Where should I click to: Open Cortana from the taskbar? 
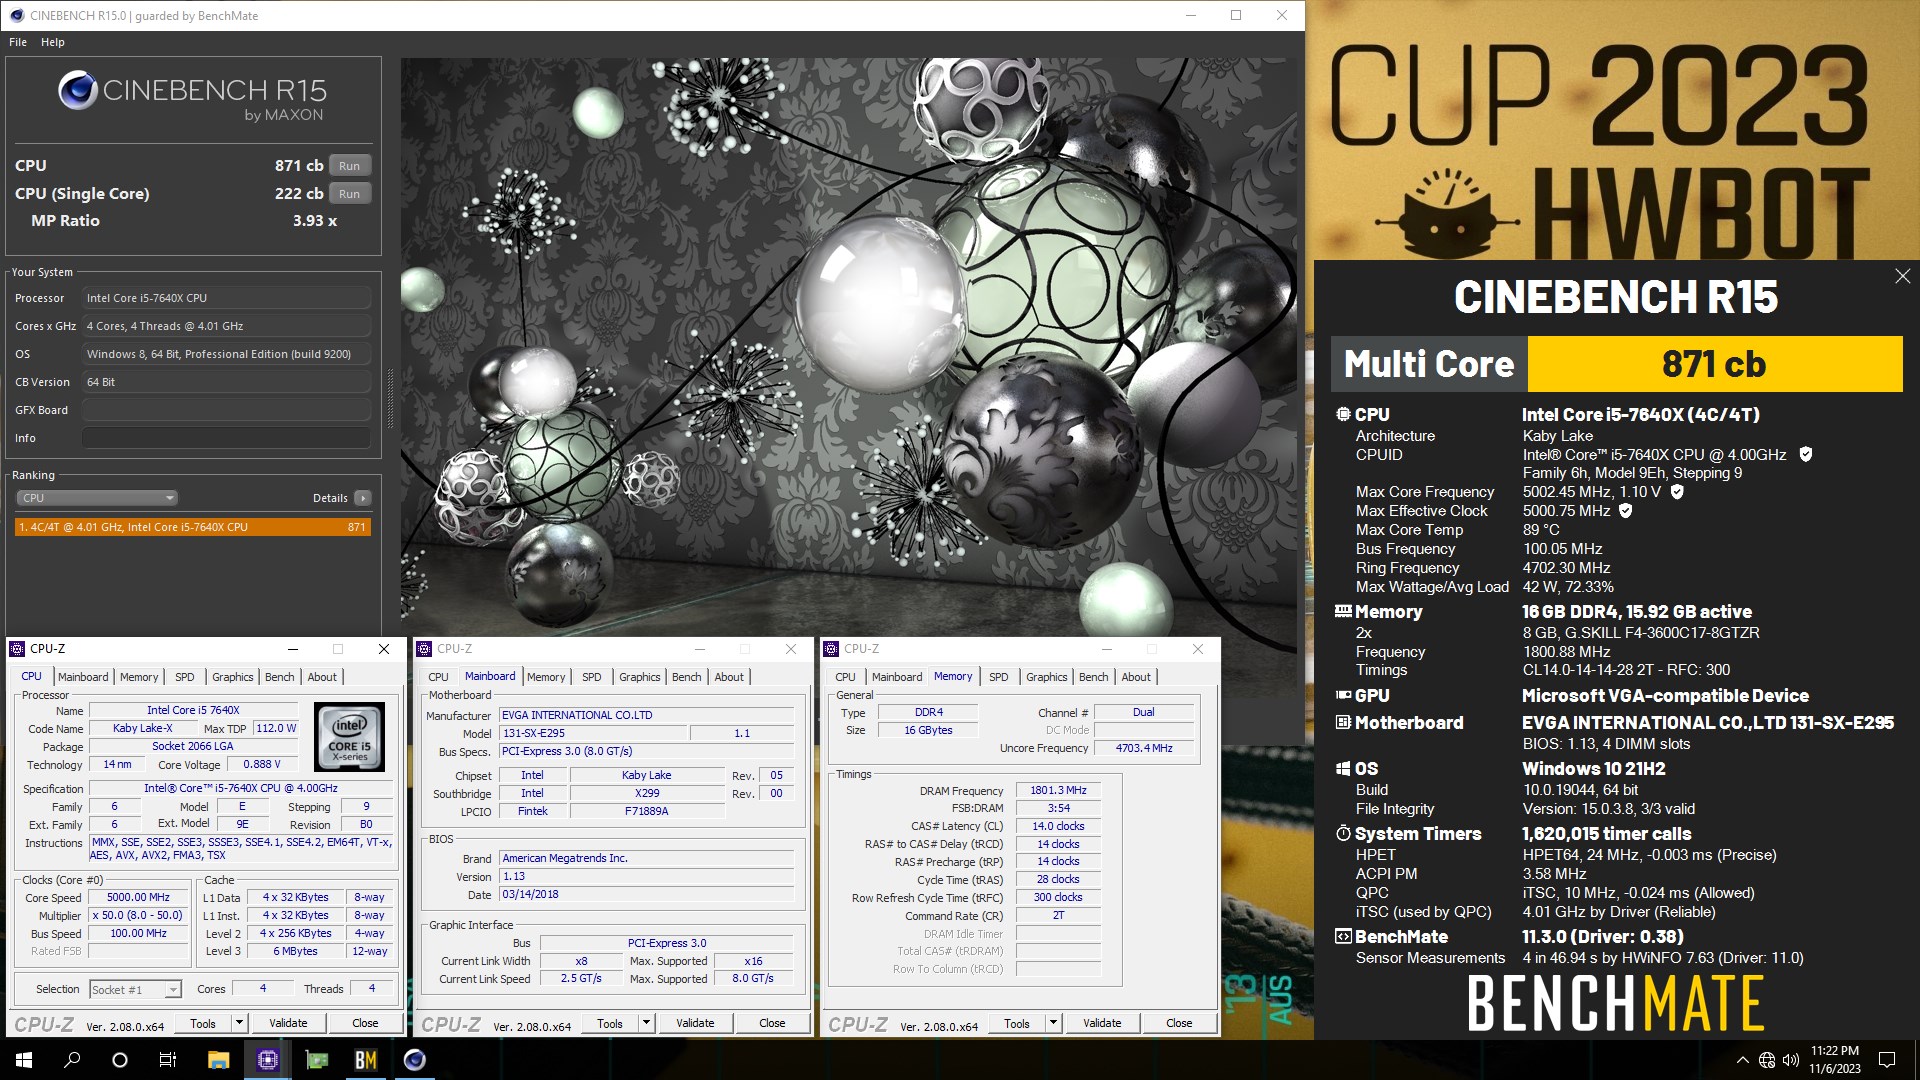point(120,1060)
